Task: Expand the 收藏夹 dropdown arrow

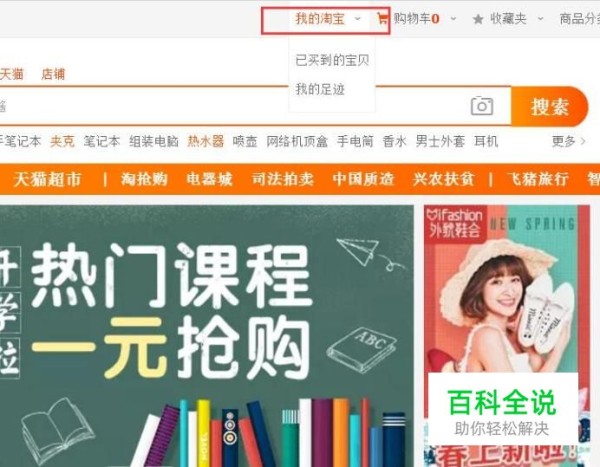Action: click(540, 18)
